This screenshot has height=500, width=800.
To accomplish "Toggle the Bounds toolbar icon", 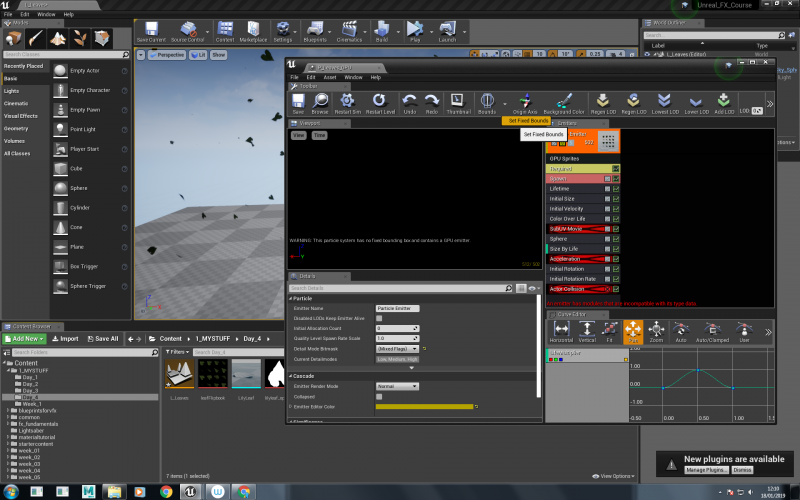I will [x=487, y=104].
